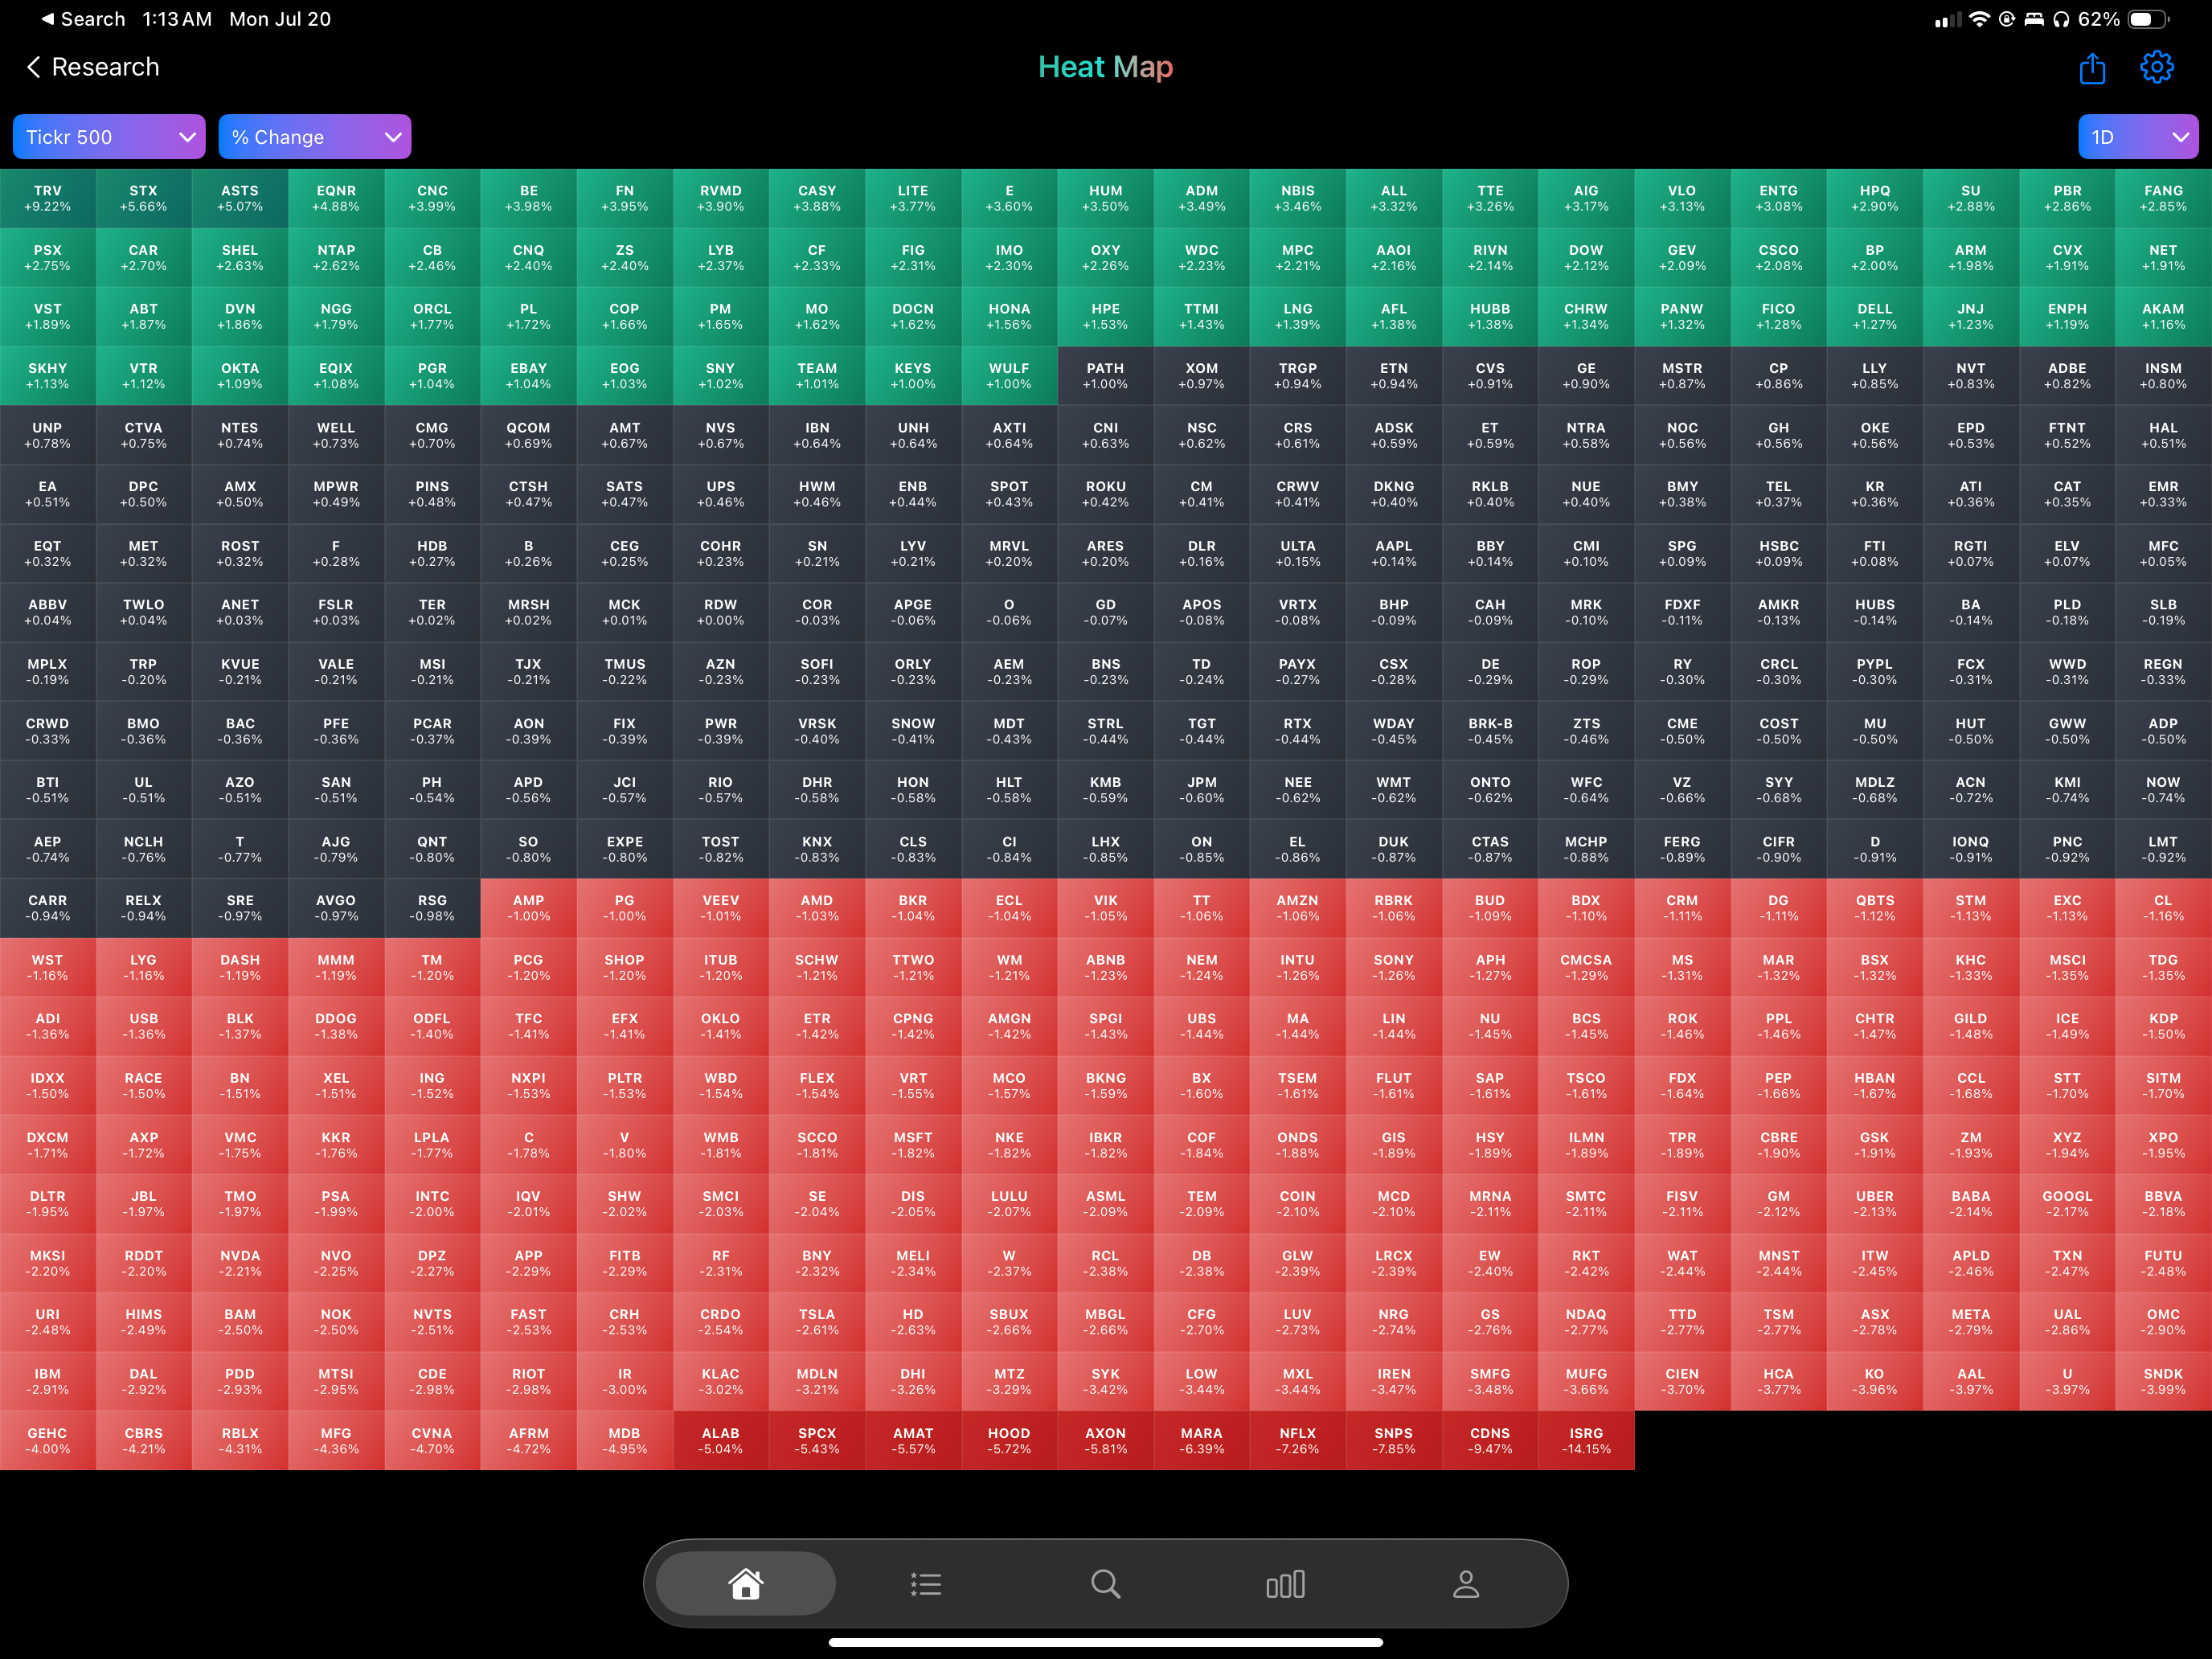Screen dimensions: 2212x1659
Task: Open heat map settings gear
Action: point(2157,68)
